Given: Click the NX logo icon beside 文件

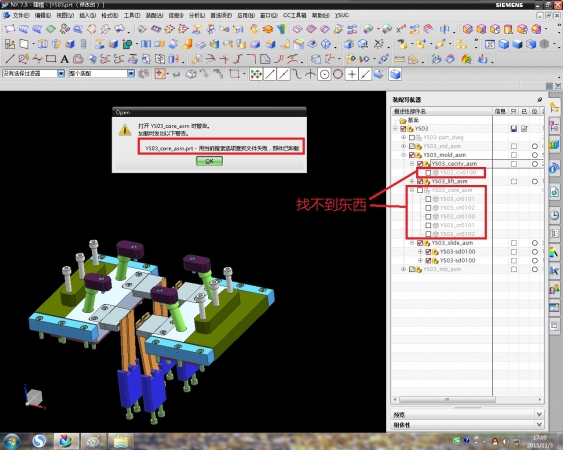Looking at the screenshot, I should pos(6,15).
